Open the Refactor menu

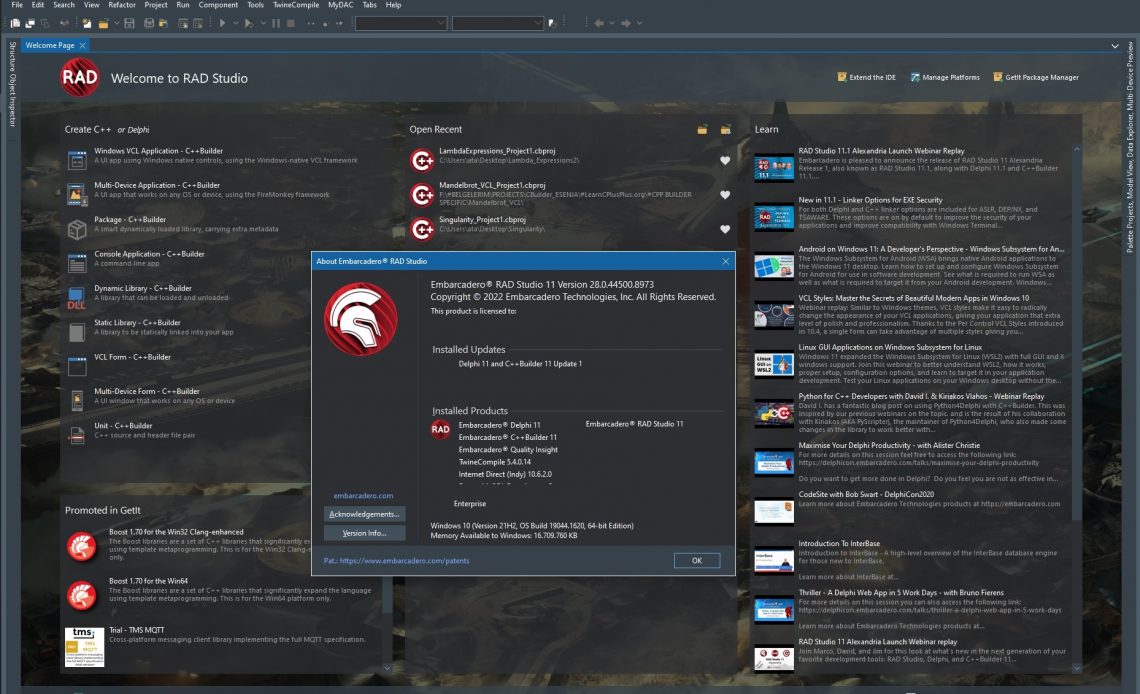[122, 5]
